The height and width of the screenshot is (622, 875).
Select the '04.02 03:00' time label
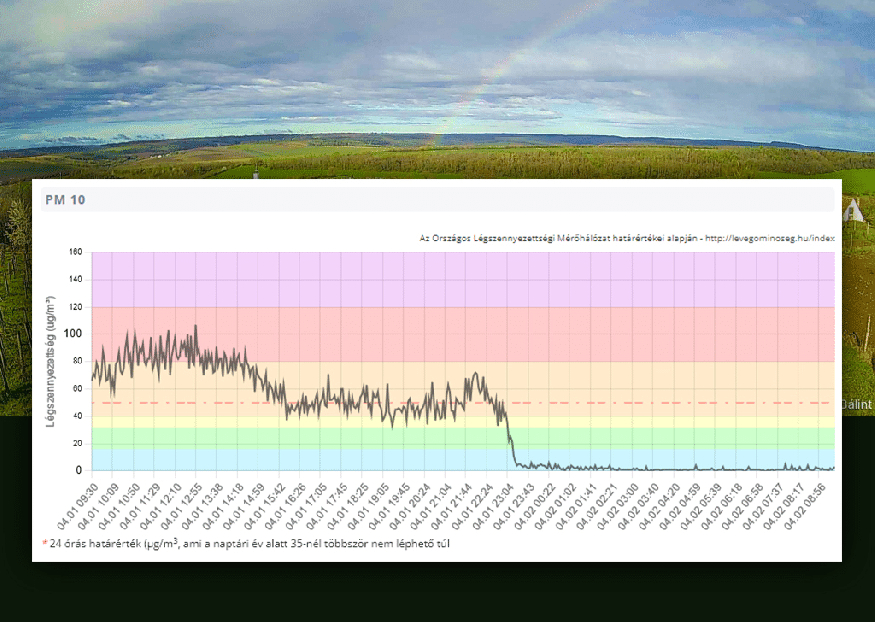pos(618,505)
